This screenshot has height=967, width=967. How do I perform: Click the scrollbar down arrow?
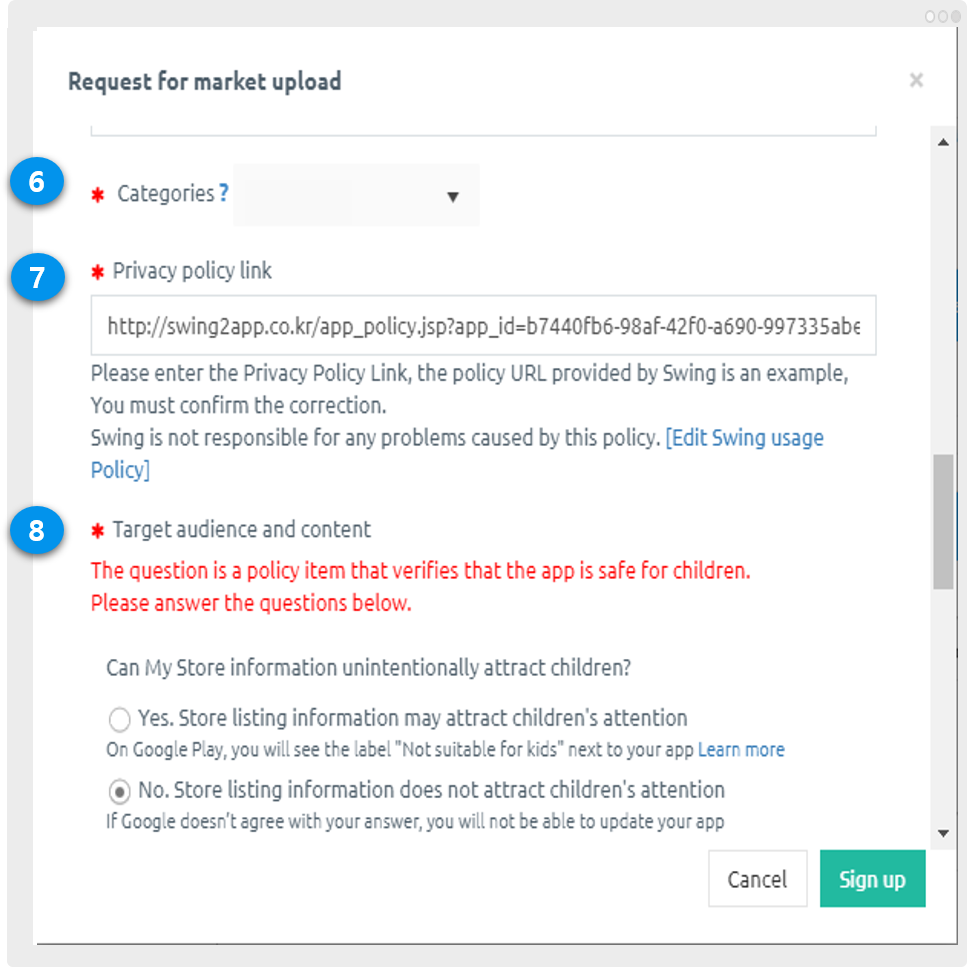[x=942, y=833]
